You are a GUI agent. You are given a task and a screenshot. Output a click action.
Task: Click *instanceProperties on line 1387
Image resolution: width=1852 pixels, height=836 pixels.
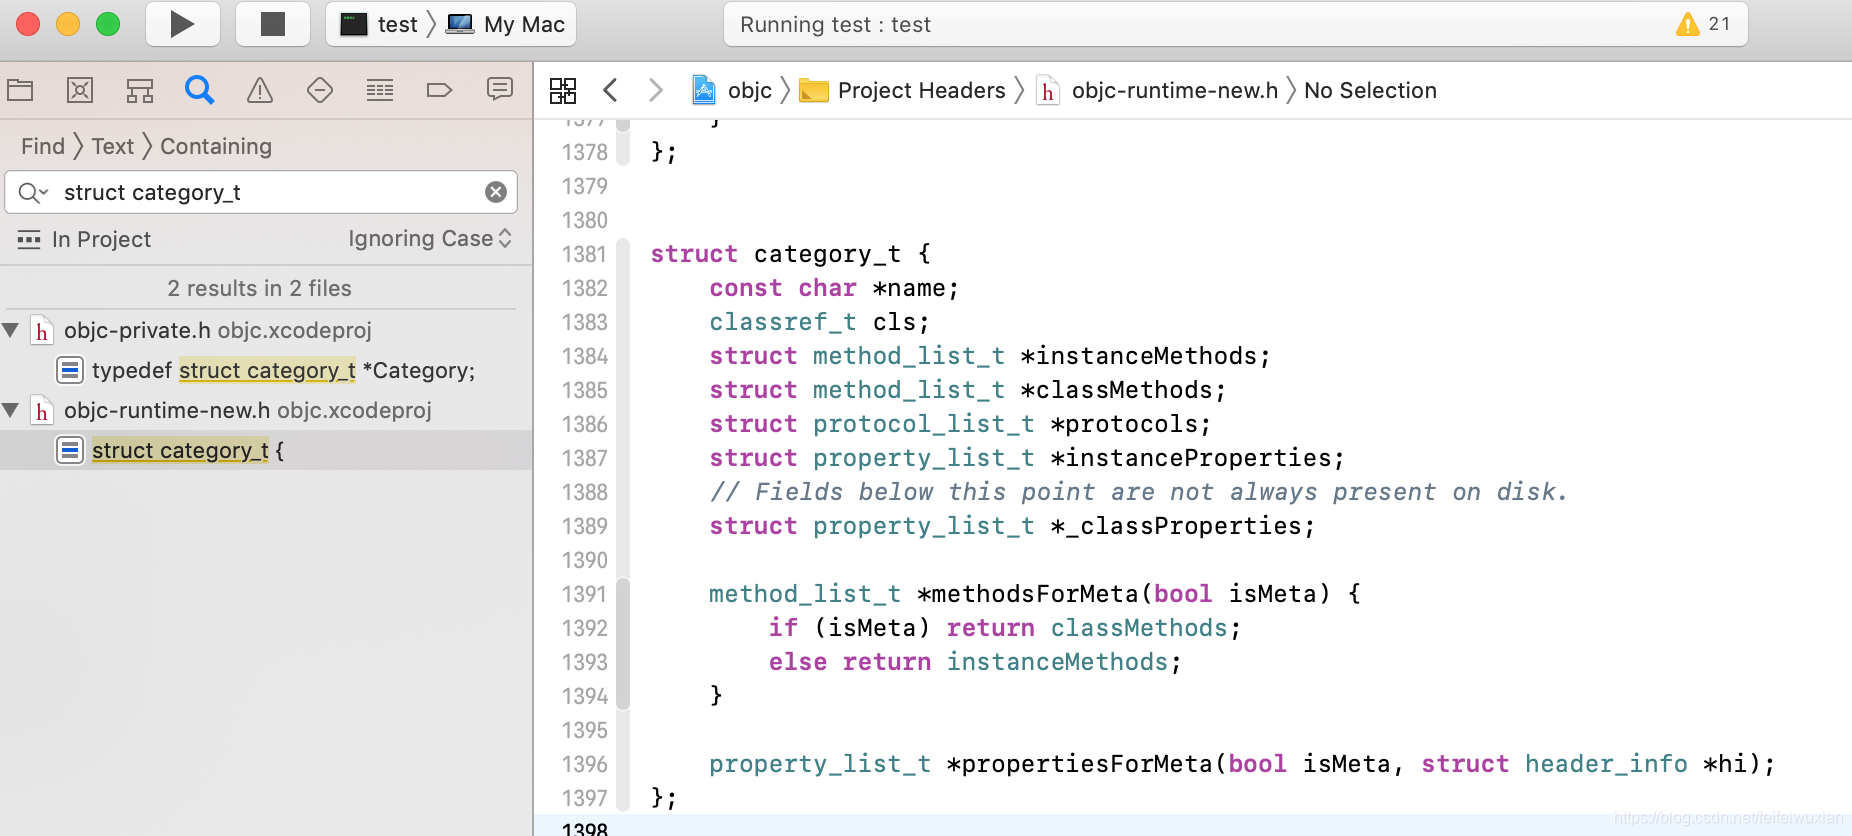pos(1190,458)
